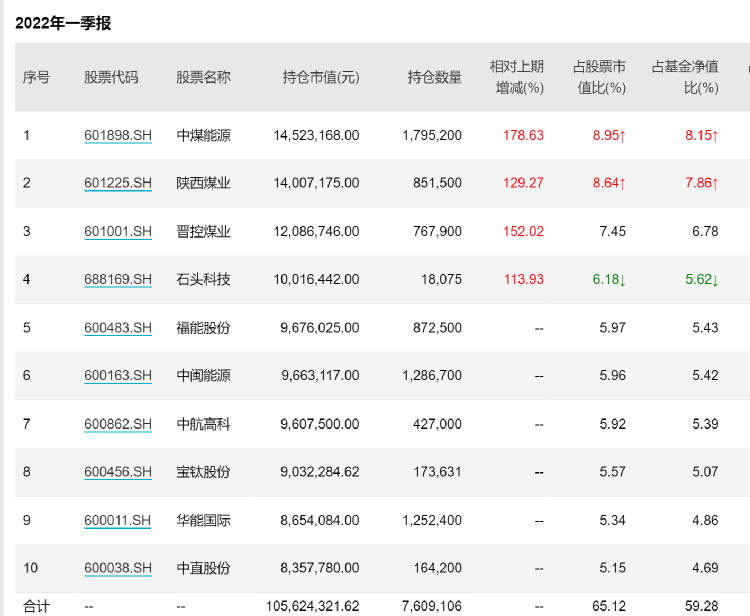Screen dimensions: 750x616
Task: Click market value 9,676,025.00
Action: [320, 328]
